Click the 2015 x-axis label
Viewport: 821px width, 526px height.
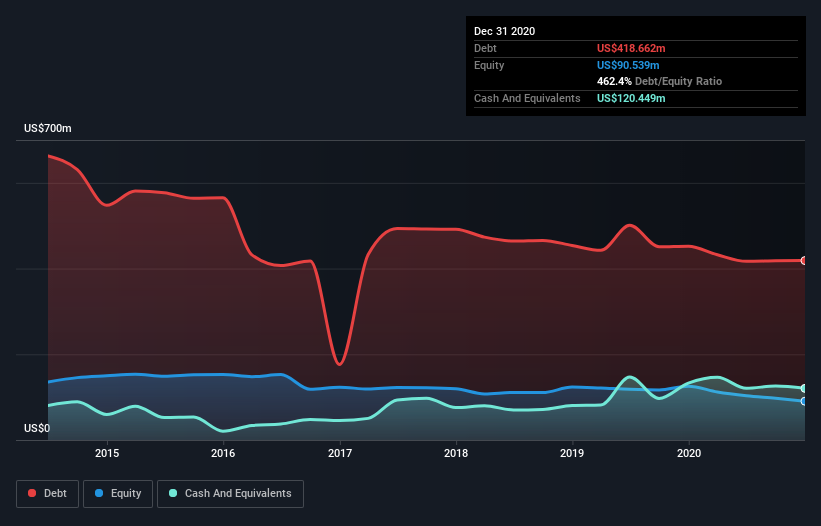107,453
